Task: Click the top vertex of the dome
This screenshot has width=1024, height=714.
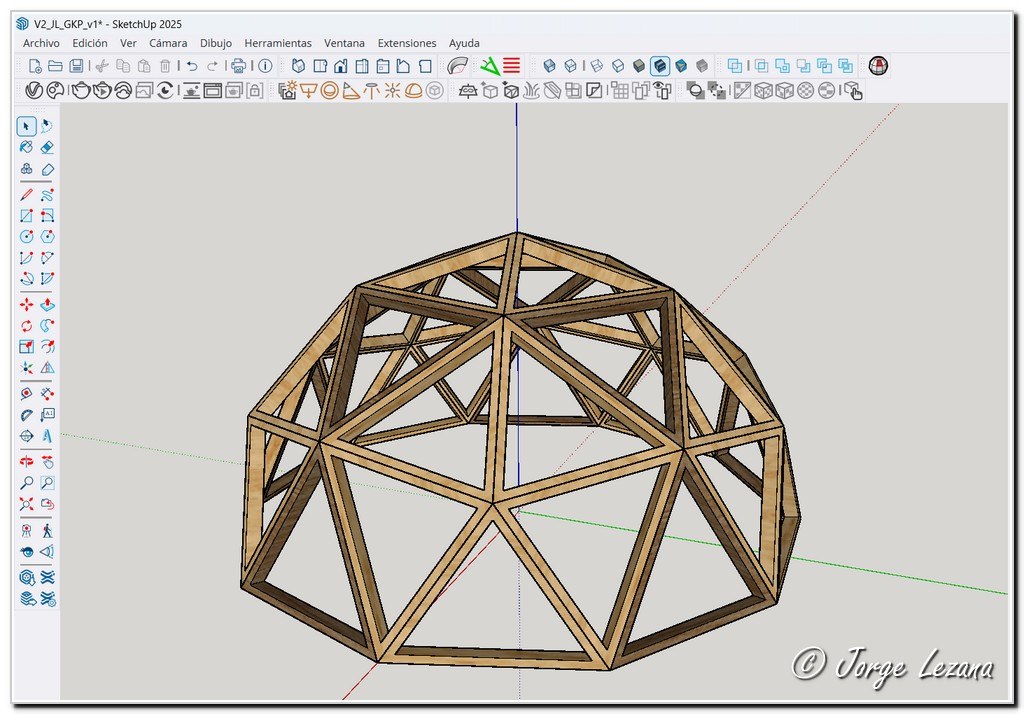Action: click(517, 234)
